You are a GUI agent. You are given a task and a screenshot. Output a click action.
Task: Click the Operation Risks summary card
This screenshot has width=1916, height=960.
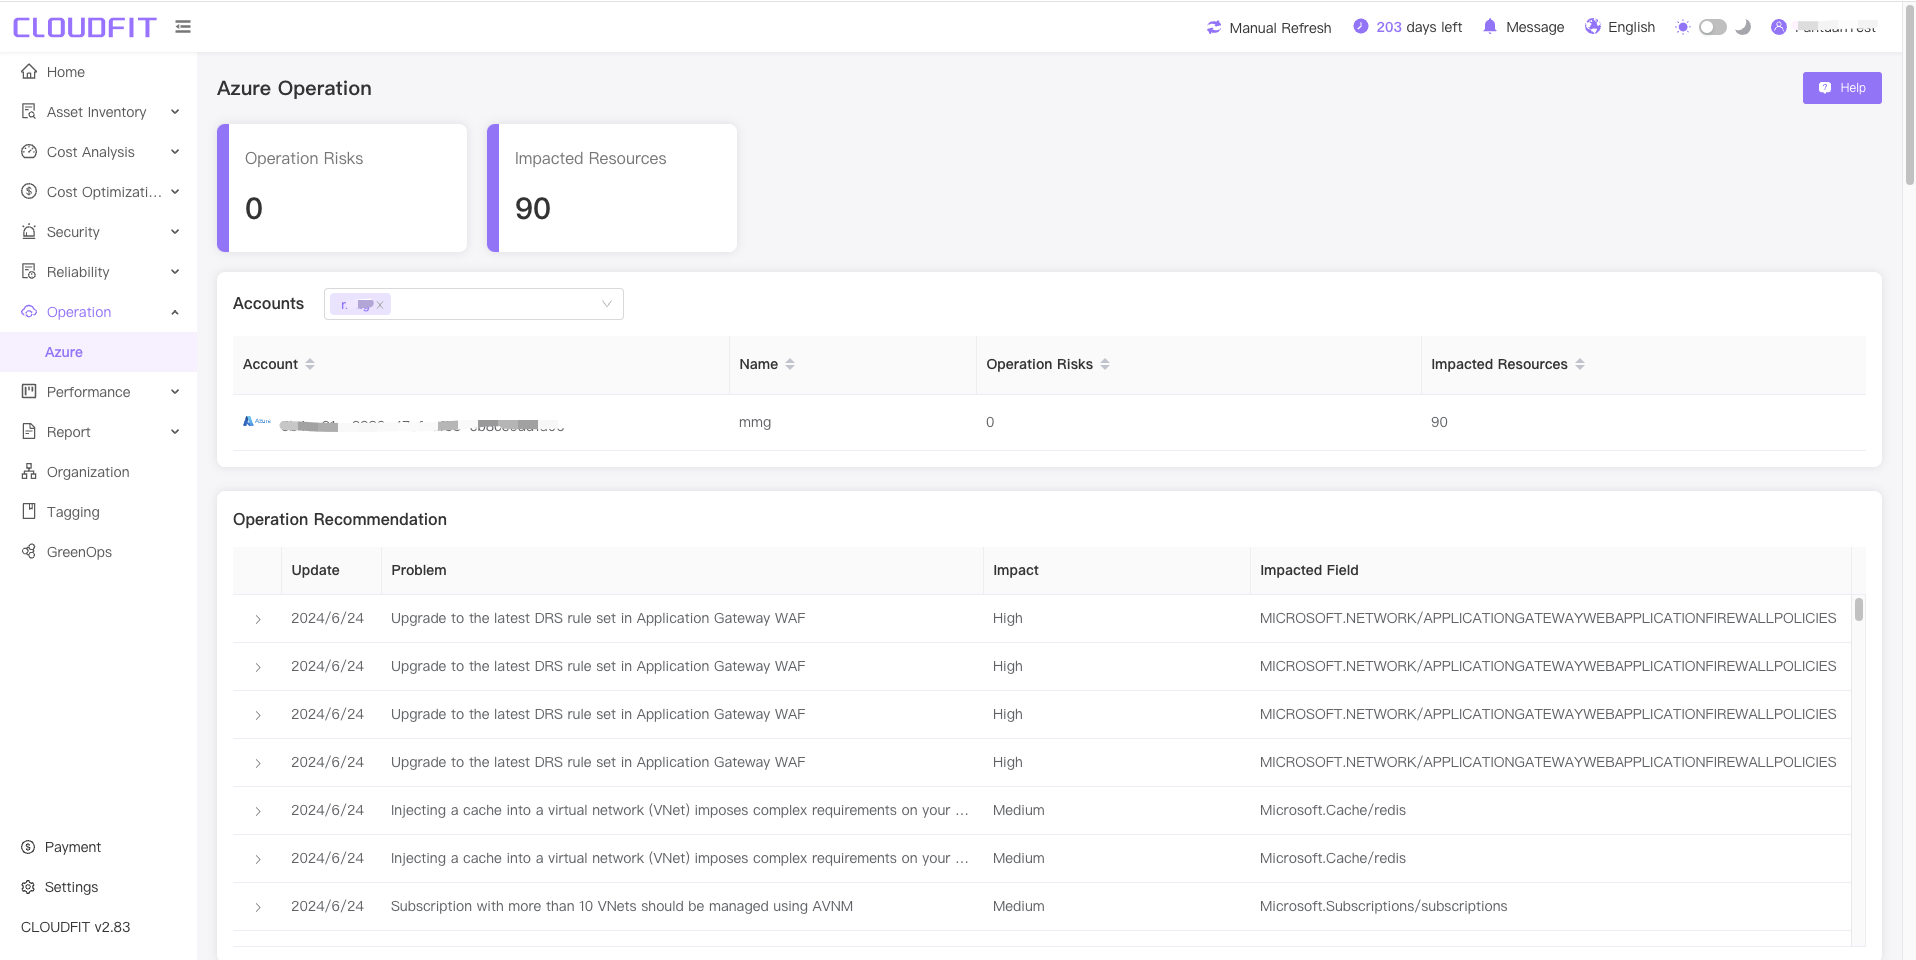(x=342, y=188)
